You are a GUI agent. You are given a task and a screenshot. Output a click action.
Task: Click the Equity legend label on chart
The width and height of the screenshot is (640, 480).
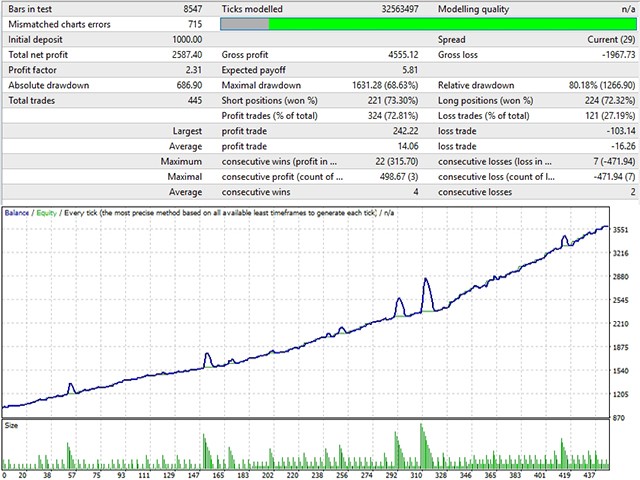coord(47,213)
